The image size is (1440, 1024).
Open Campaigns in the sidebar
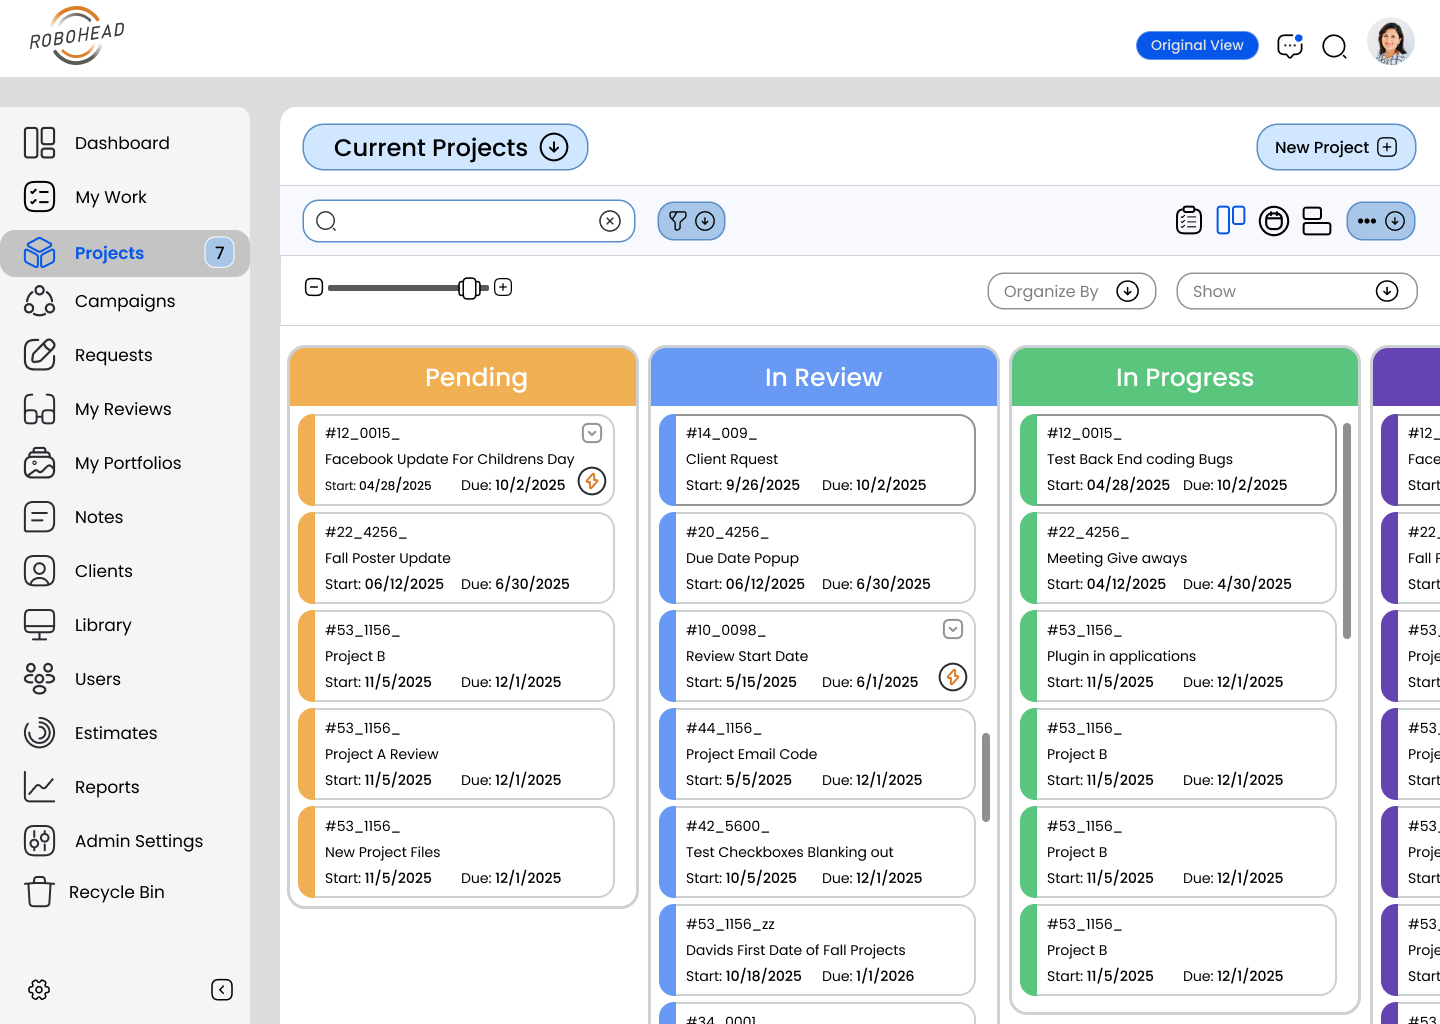[x=99, y=301]
